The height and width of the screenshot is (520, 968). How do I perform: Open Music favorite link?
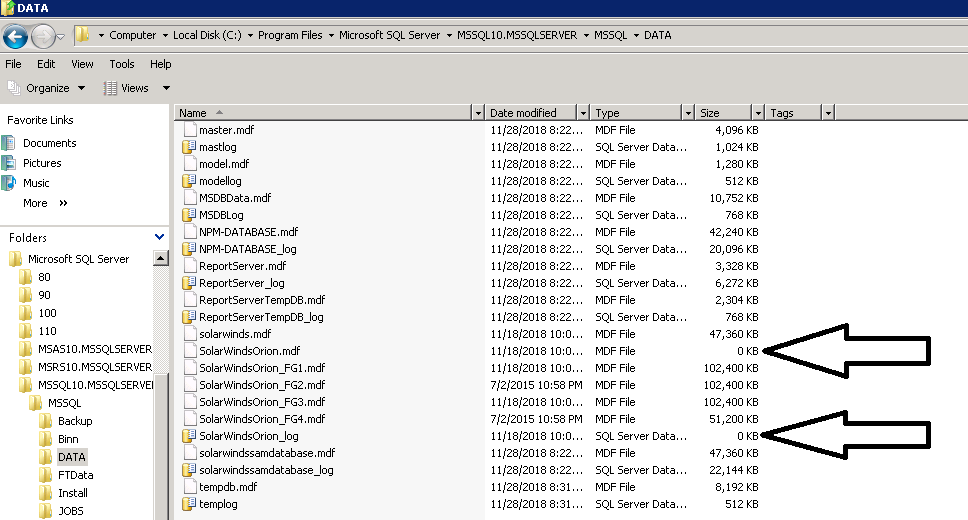36,183
